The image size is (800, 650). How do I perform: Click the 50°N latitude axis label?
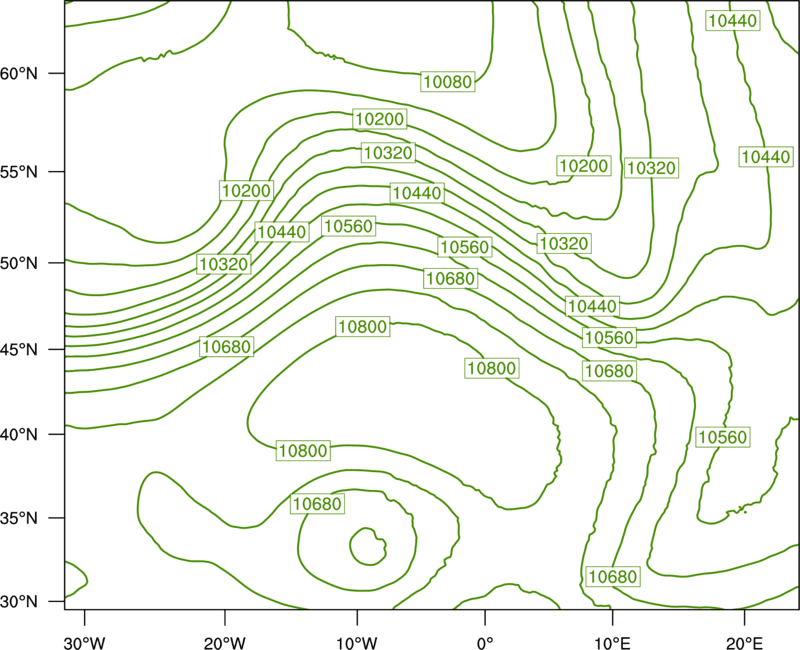pos(19,263)
